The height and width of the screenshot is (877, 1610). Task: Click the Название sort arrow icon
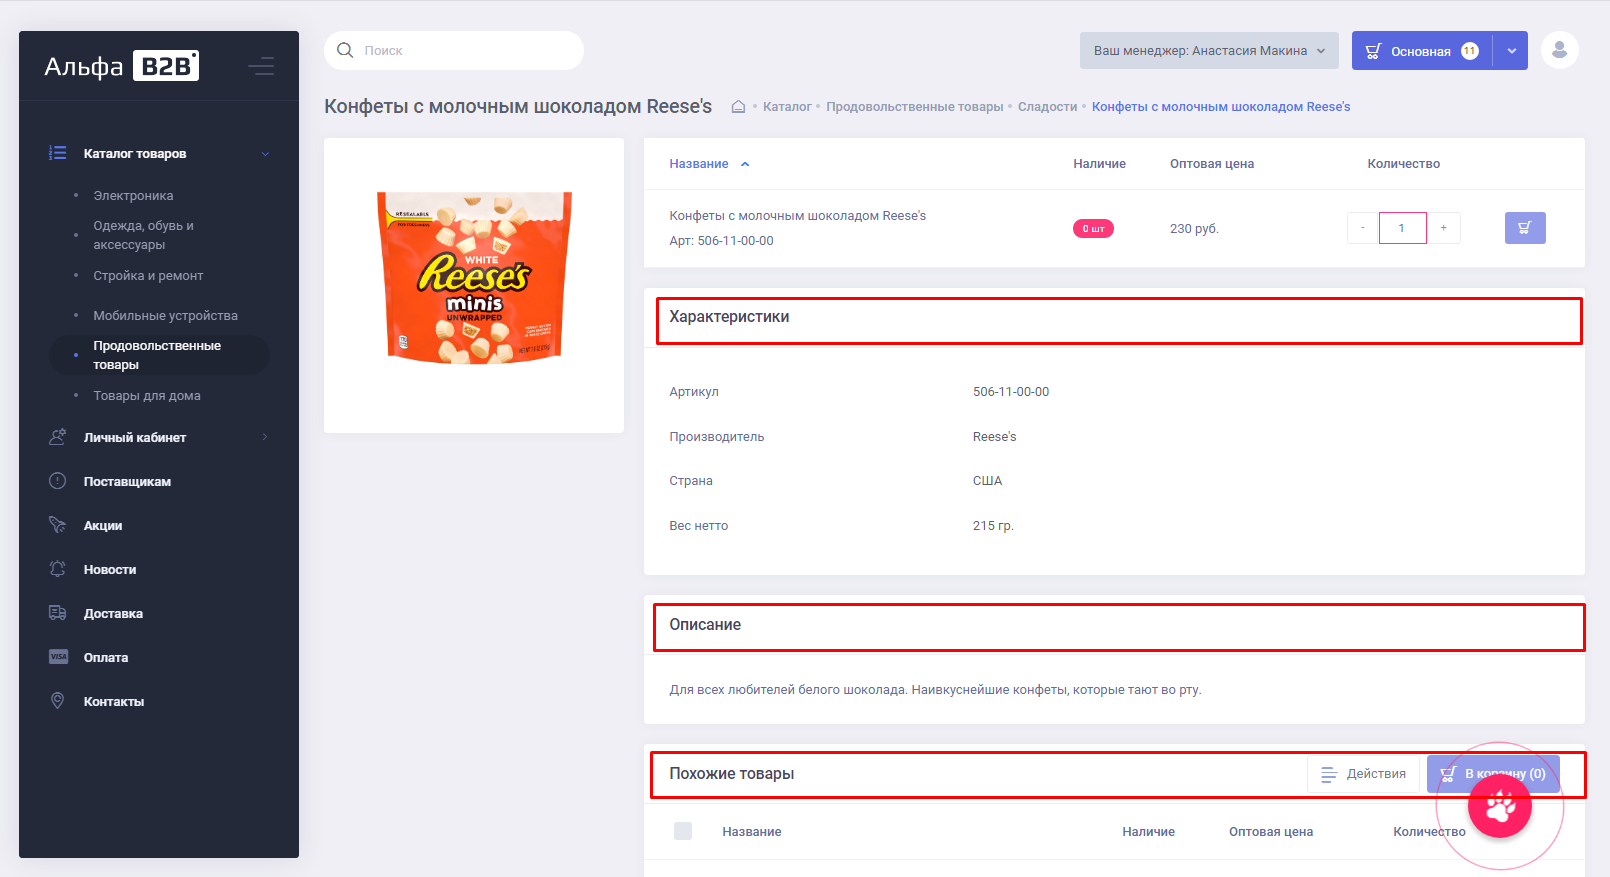point(745,164)
